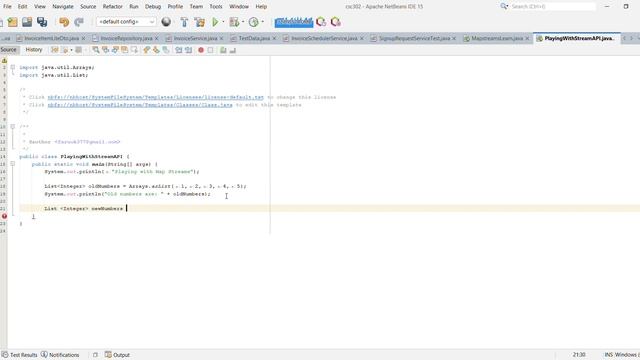Expand the Profile project dropdown arrow
Image resolution: width=640 pixels, height=360 pixels.
point(262,22)
